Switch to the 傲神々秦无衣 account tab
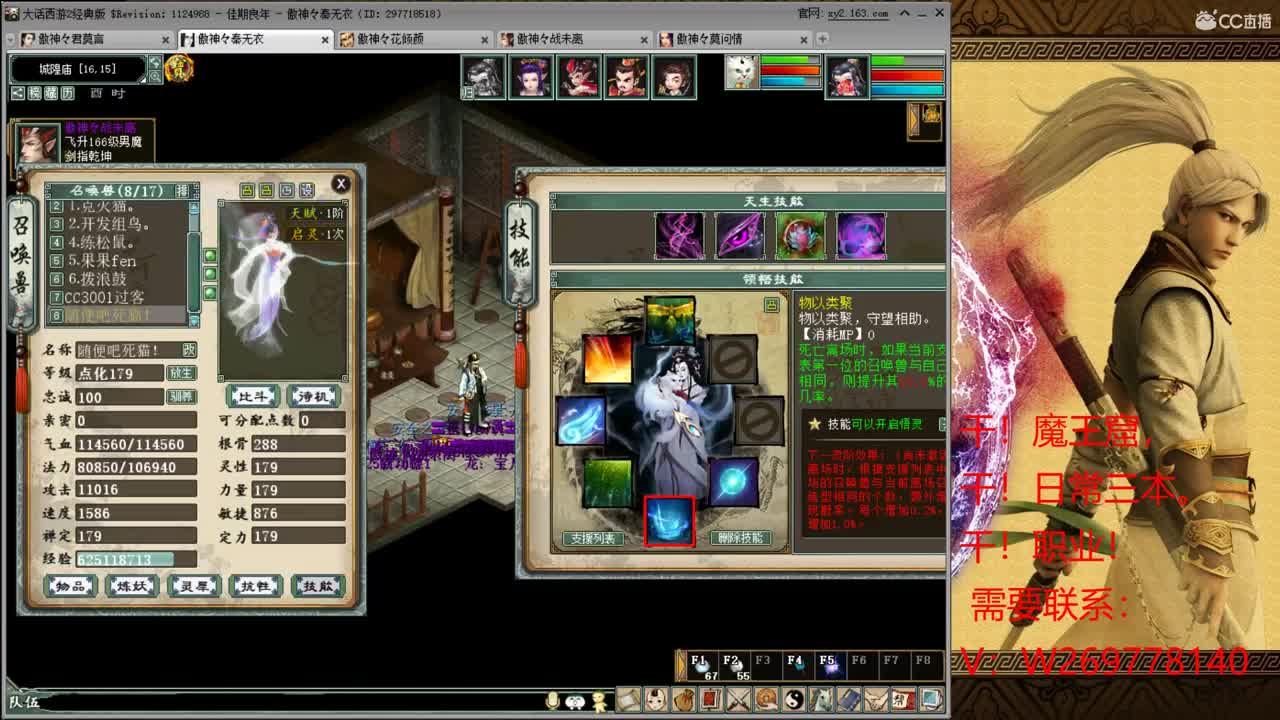1280x720 pixels. pyautogui.click(x=255, y=39)
